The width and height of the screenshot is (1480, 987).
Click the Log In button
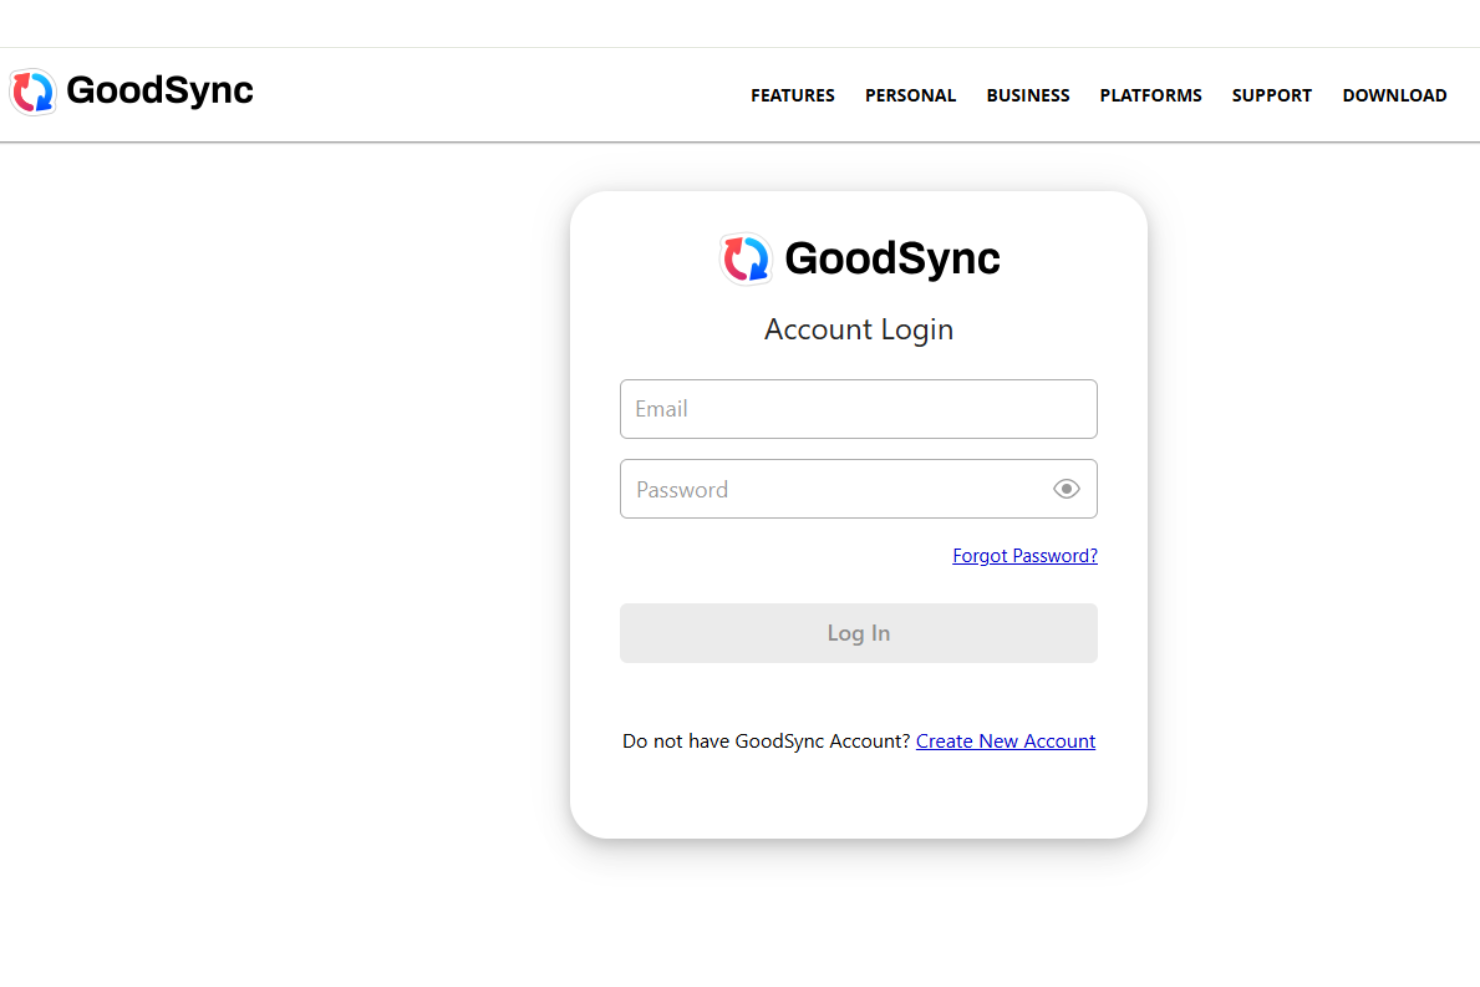858,633
